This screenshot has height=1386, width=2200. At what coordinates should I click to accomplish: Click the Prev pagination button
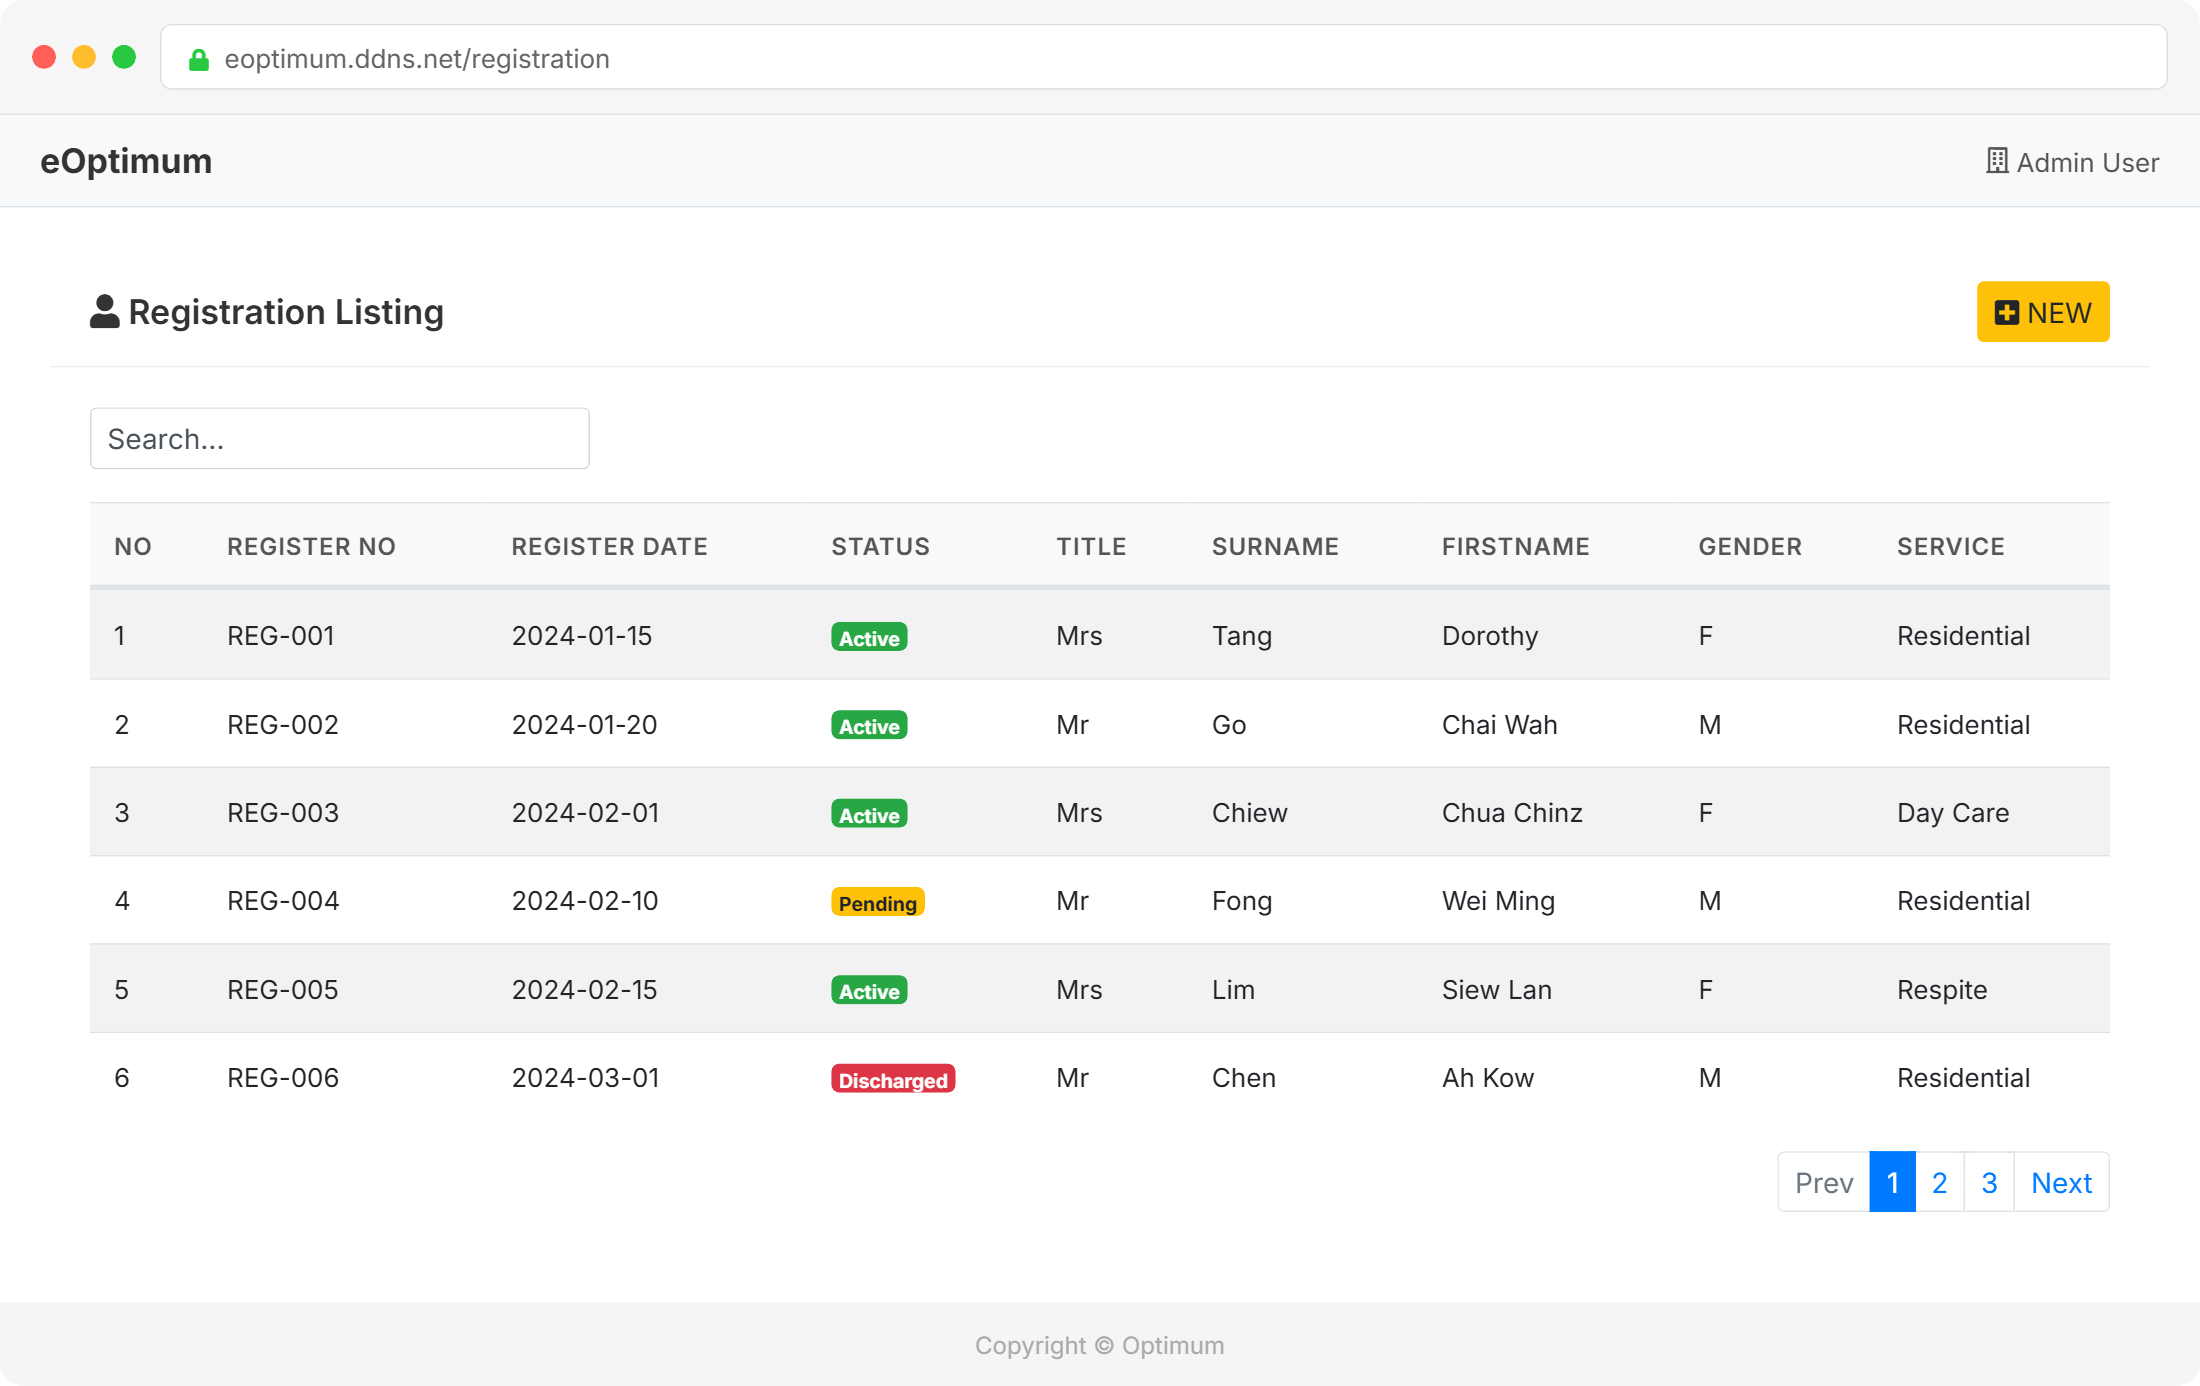pyautogui.click(x=1823, y=1183)
